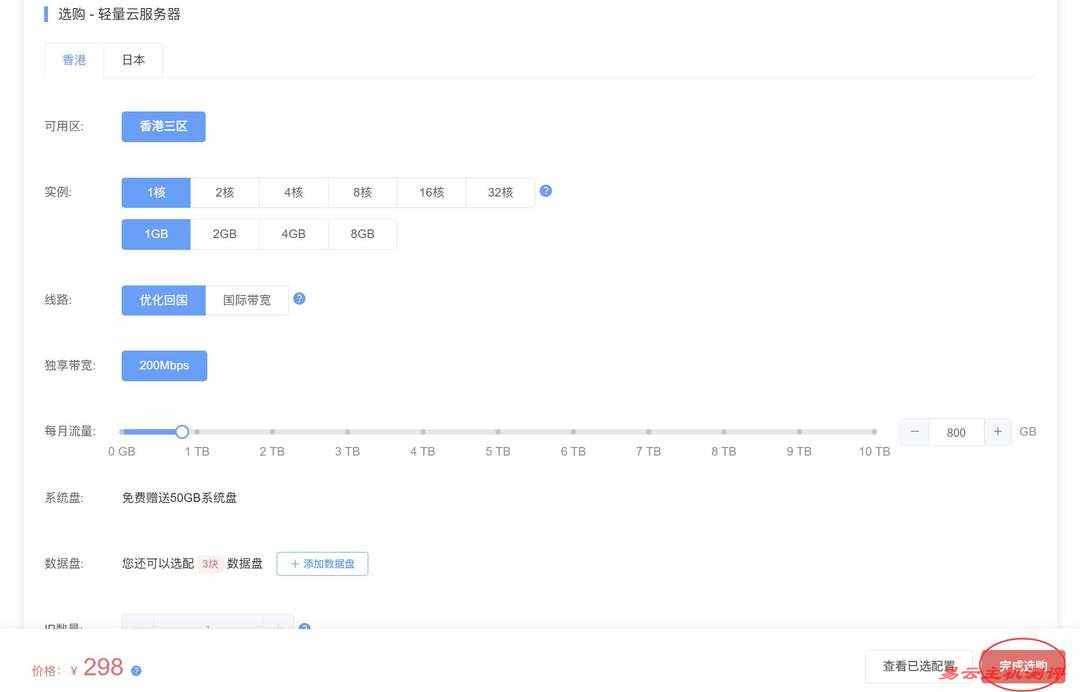This screenshot has height=692, width=1080.
Task: Choose the 4GB memory option
Action: click(x=293, y=234)
